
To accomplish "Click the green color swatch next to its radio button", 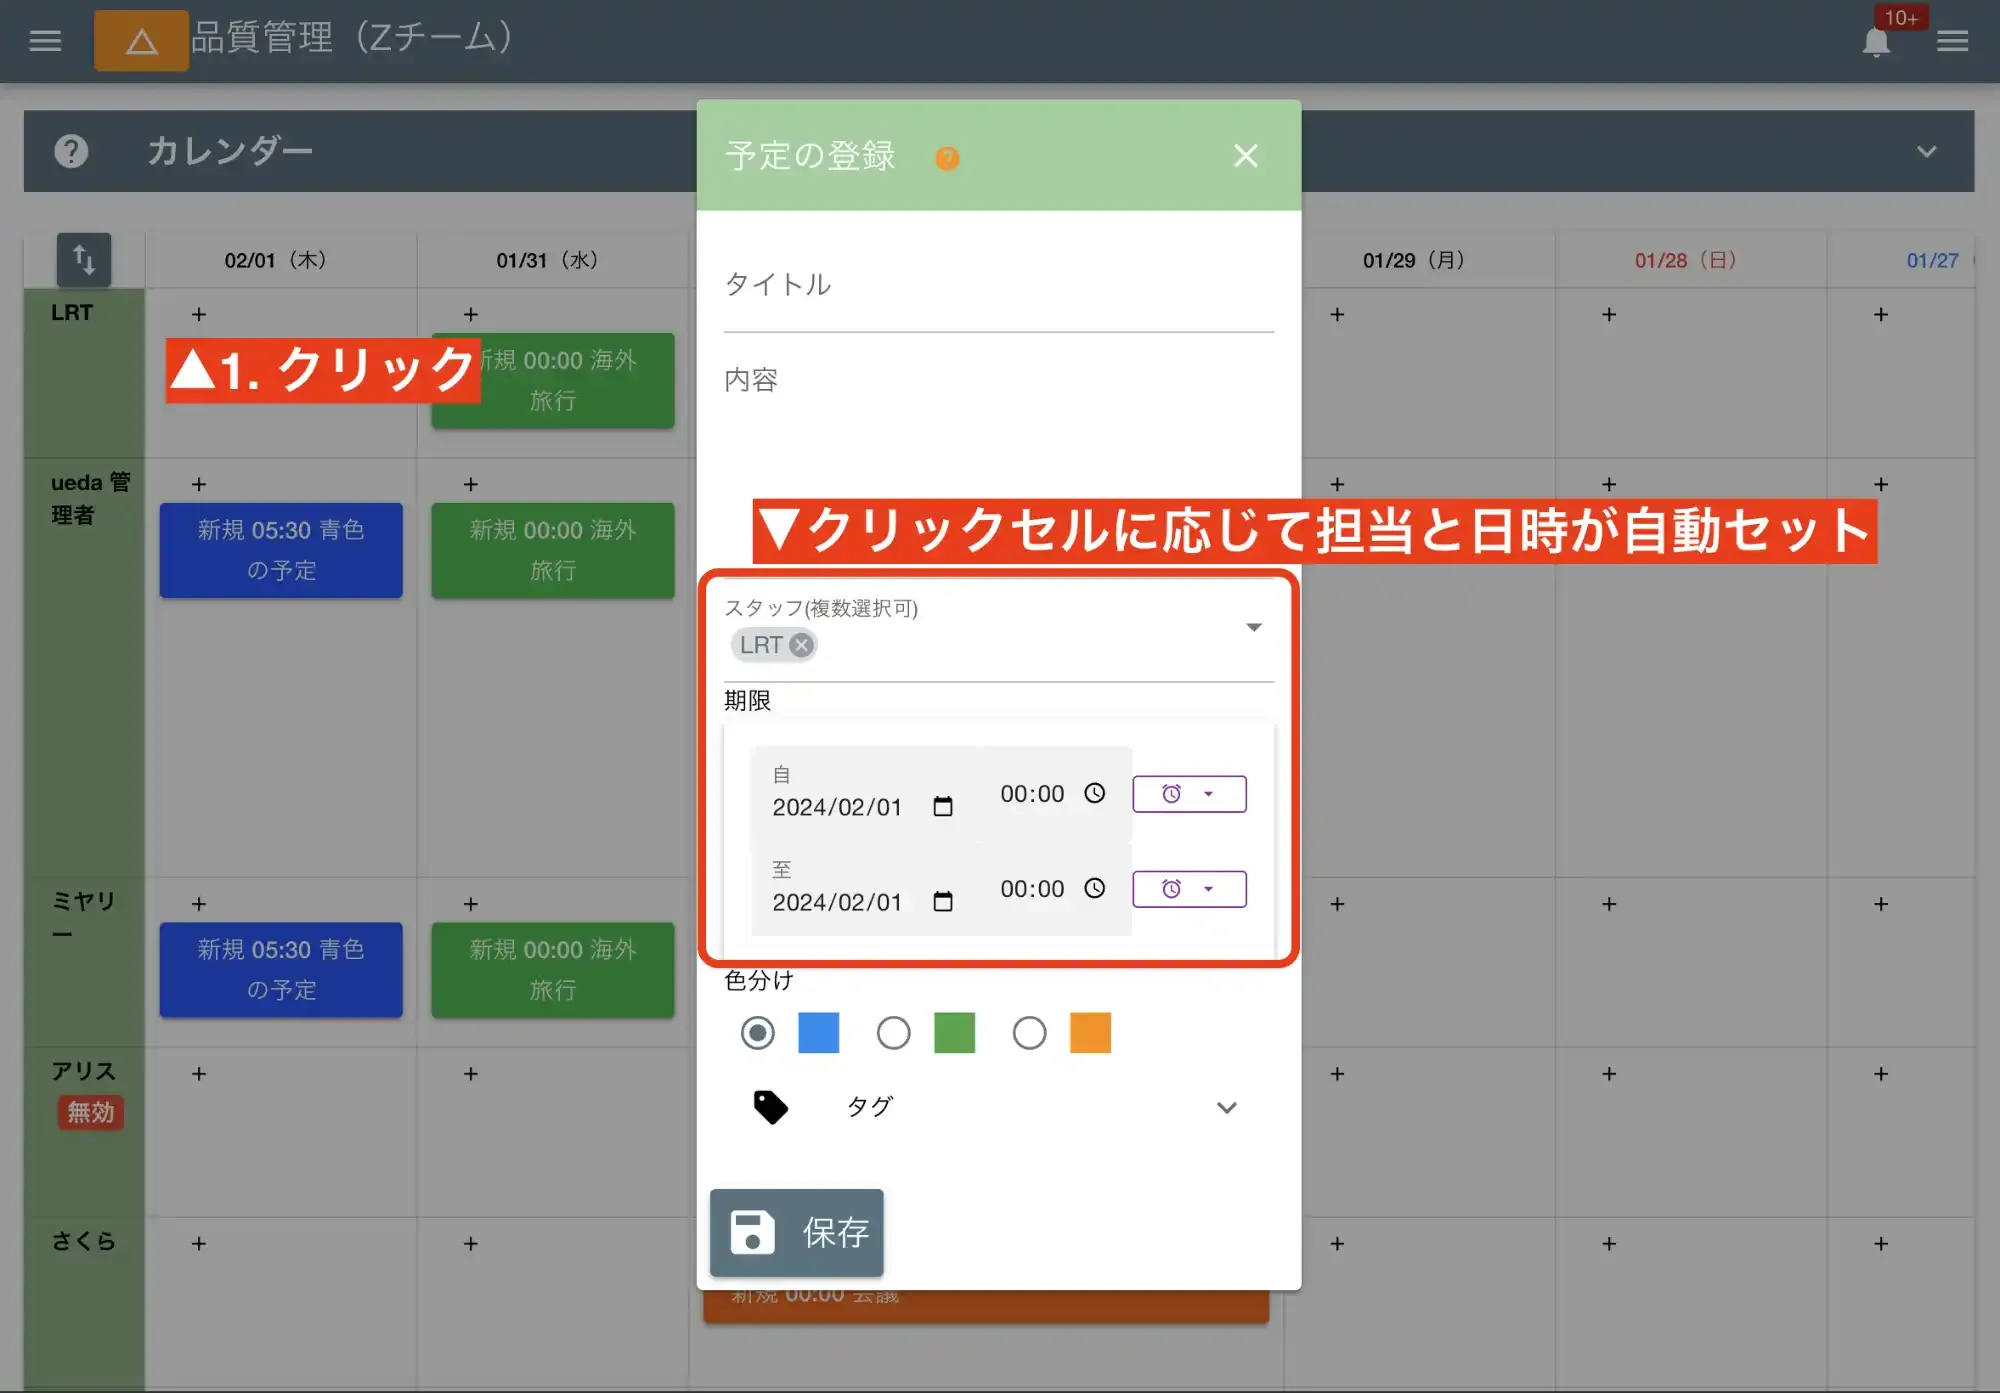I will [954, 1033].
